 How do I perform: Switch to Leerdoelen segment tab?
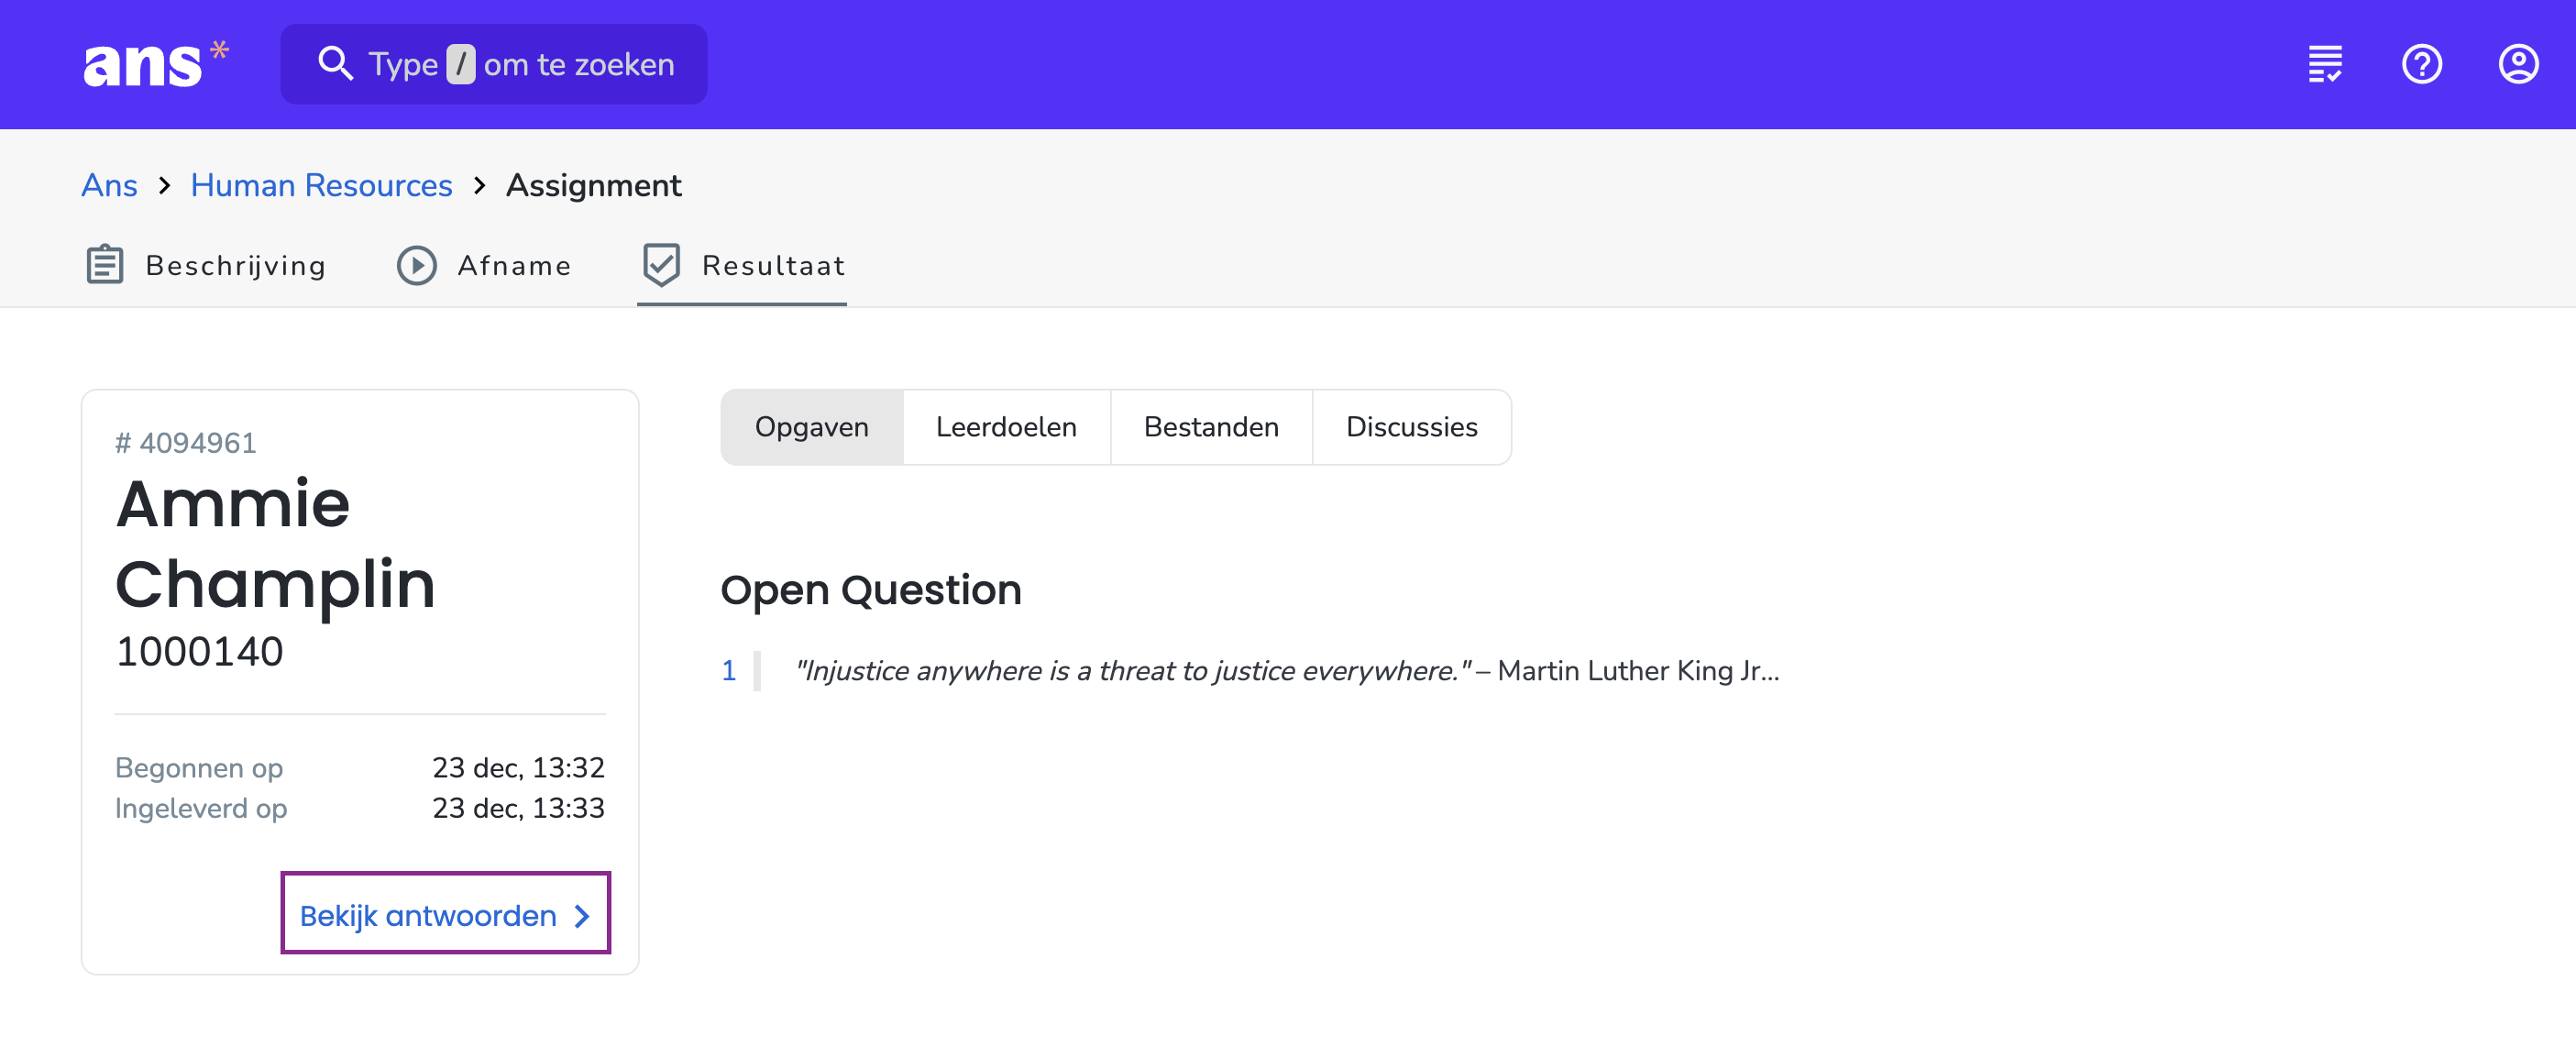coord(1006,427)
